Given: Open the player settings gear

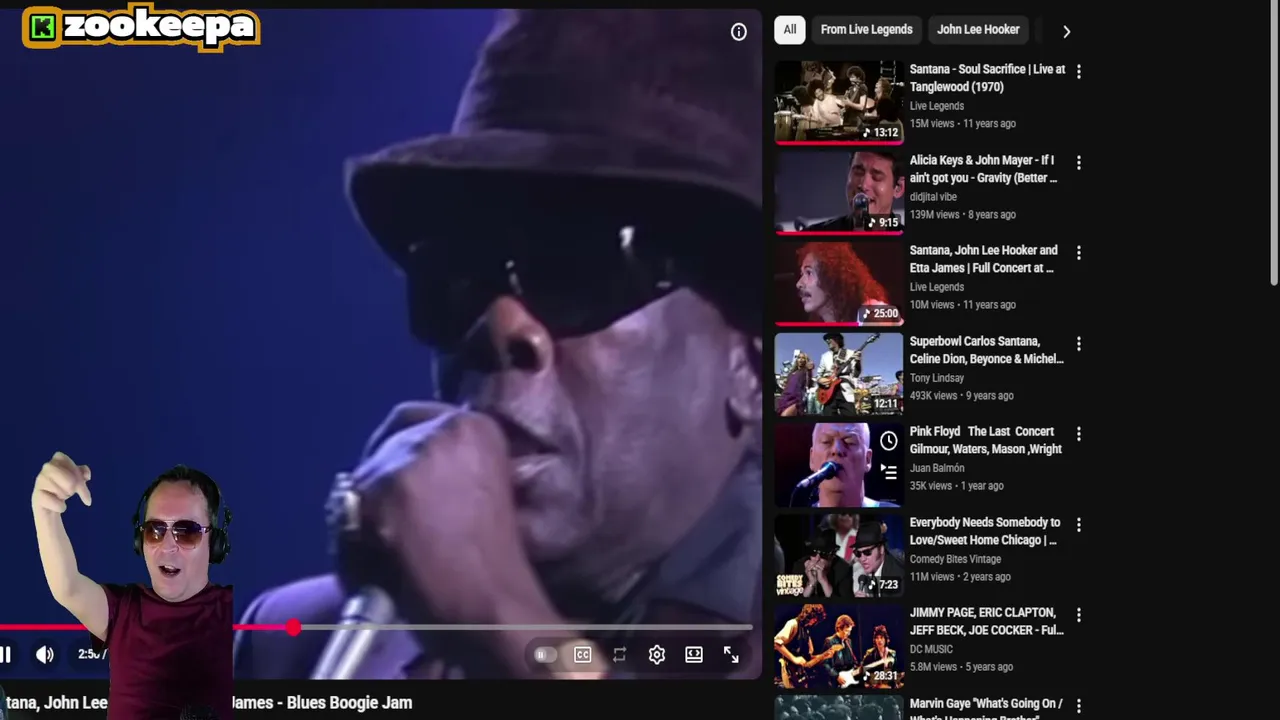Looking at the screenshot, I should coord(657,655).
